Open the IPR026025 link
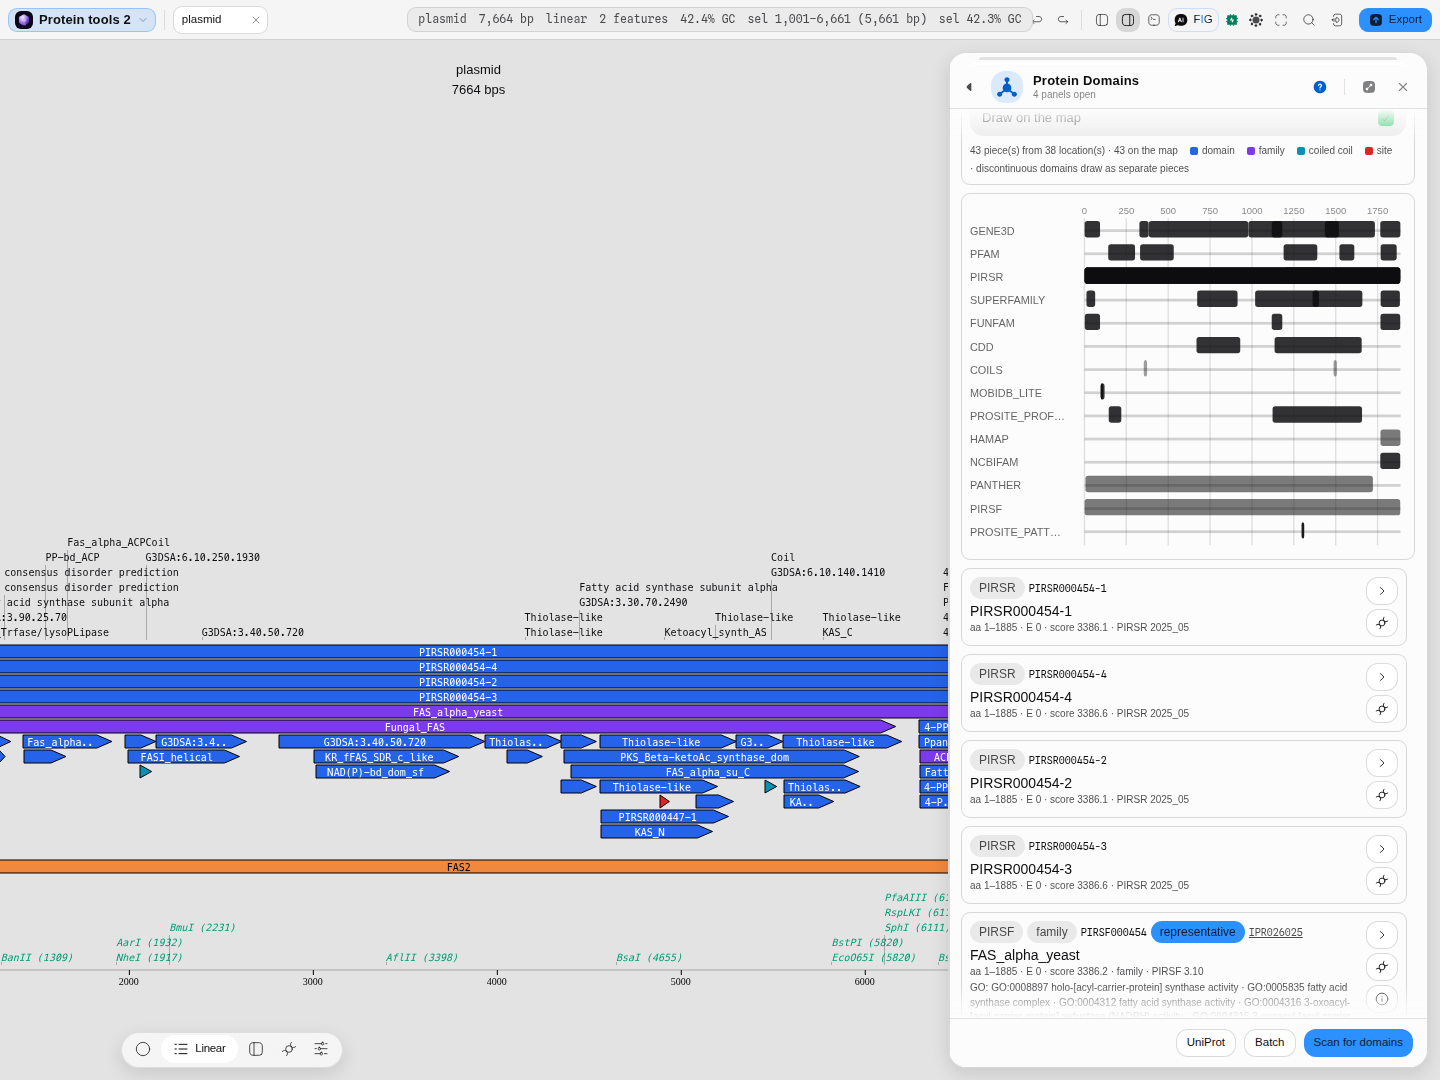The height and width of the screenshot is (1080, 1440). [x=1275, y=932]
